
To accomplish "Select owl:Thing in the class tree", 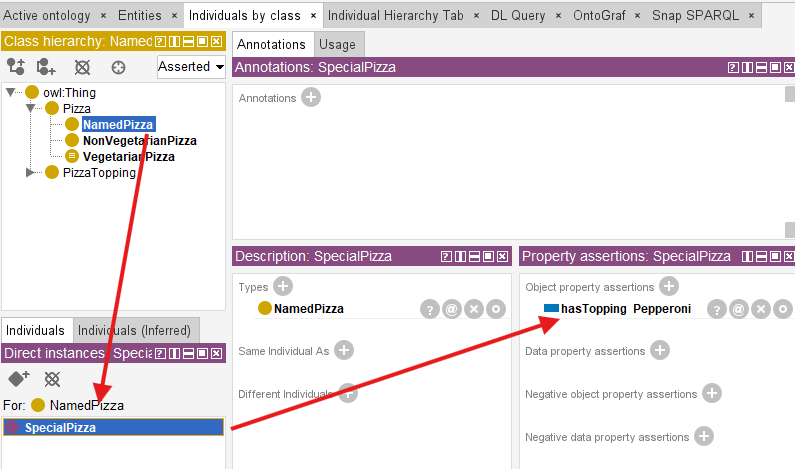I will (x=69, y=92).
